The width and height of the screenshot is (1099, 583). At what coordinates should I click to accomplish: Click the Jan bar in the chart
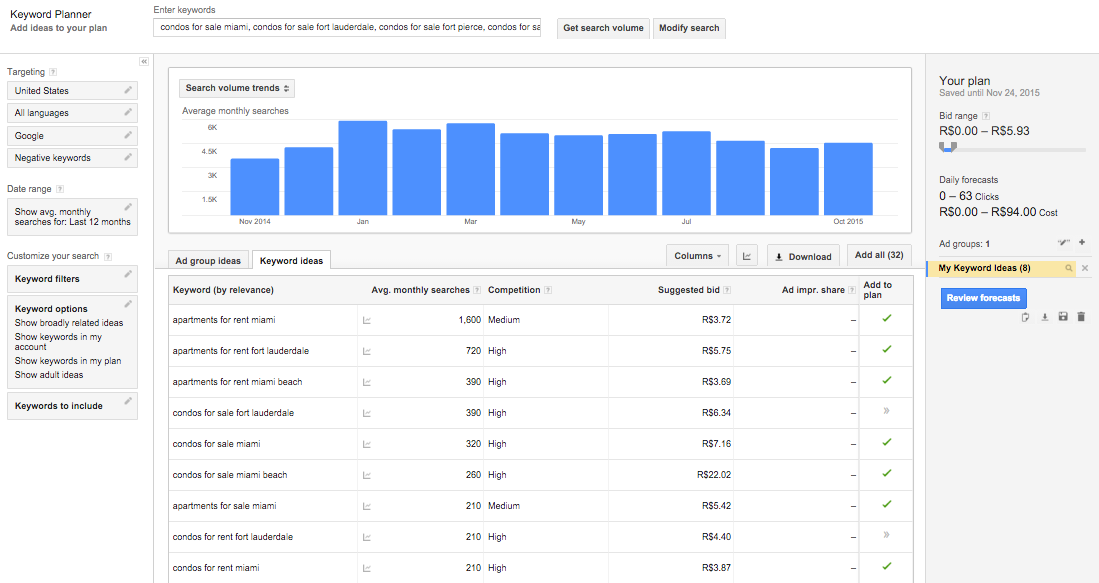pos(362,168)
